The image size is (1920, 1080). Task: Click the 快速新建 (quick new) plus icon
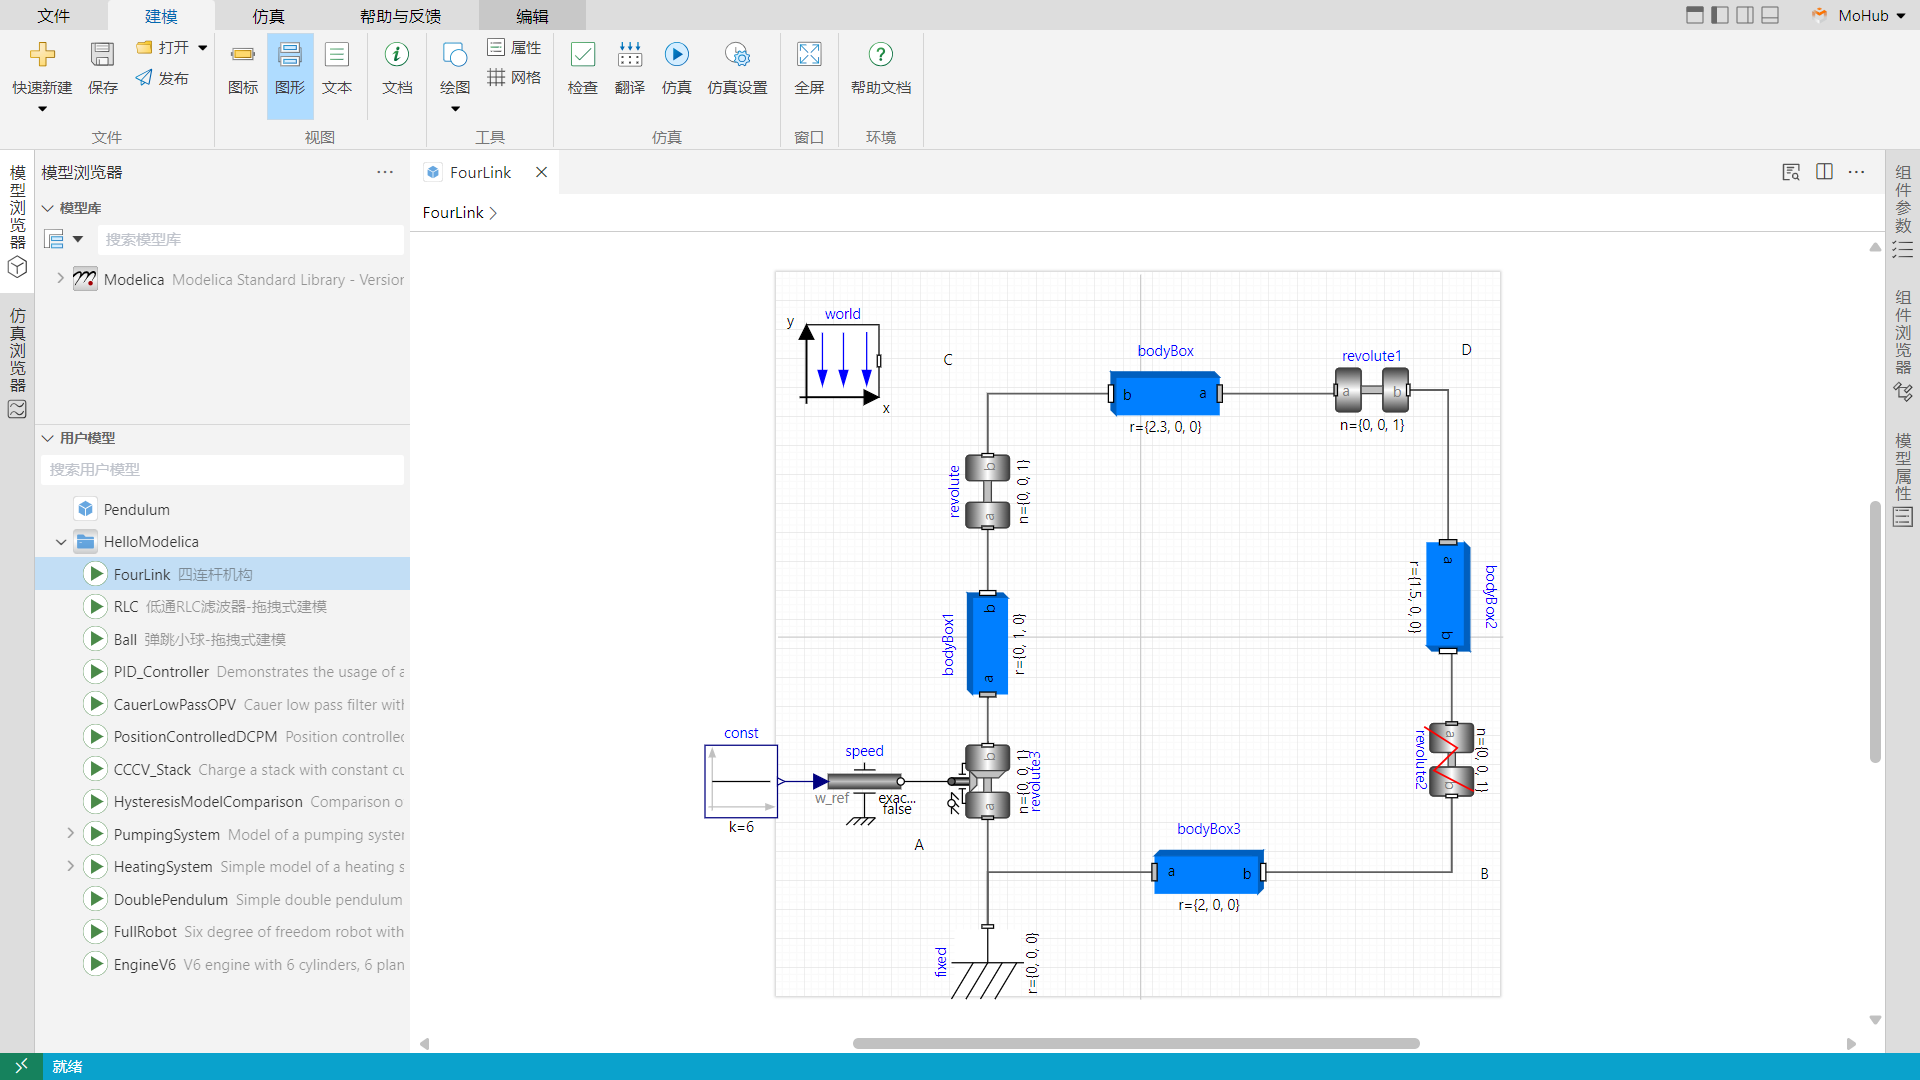[x=42, y=54]
